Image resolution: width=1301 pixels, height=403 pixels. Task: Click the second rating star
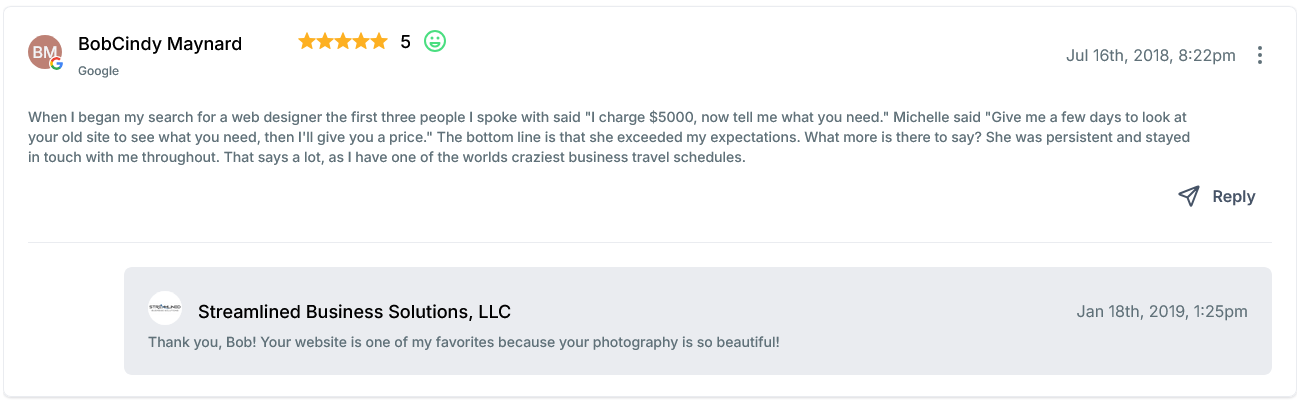tap(324, 42)
